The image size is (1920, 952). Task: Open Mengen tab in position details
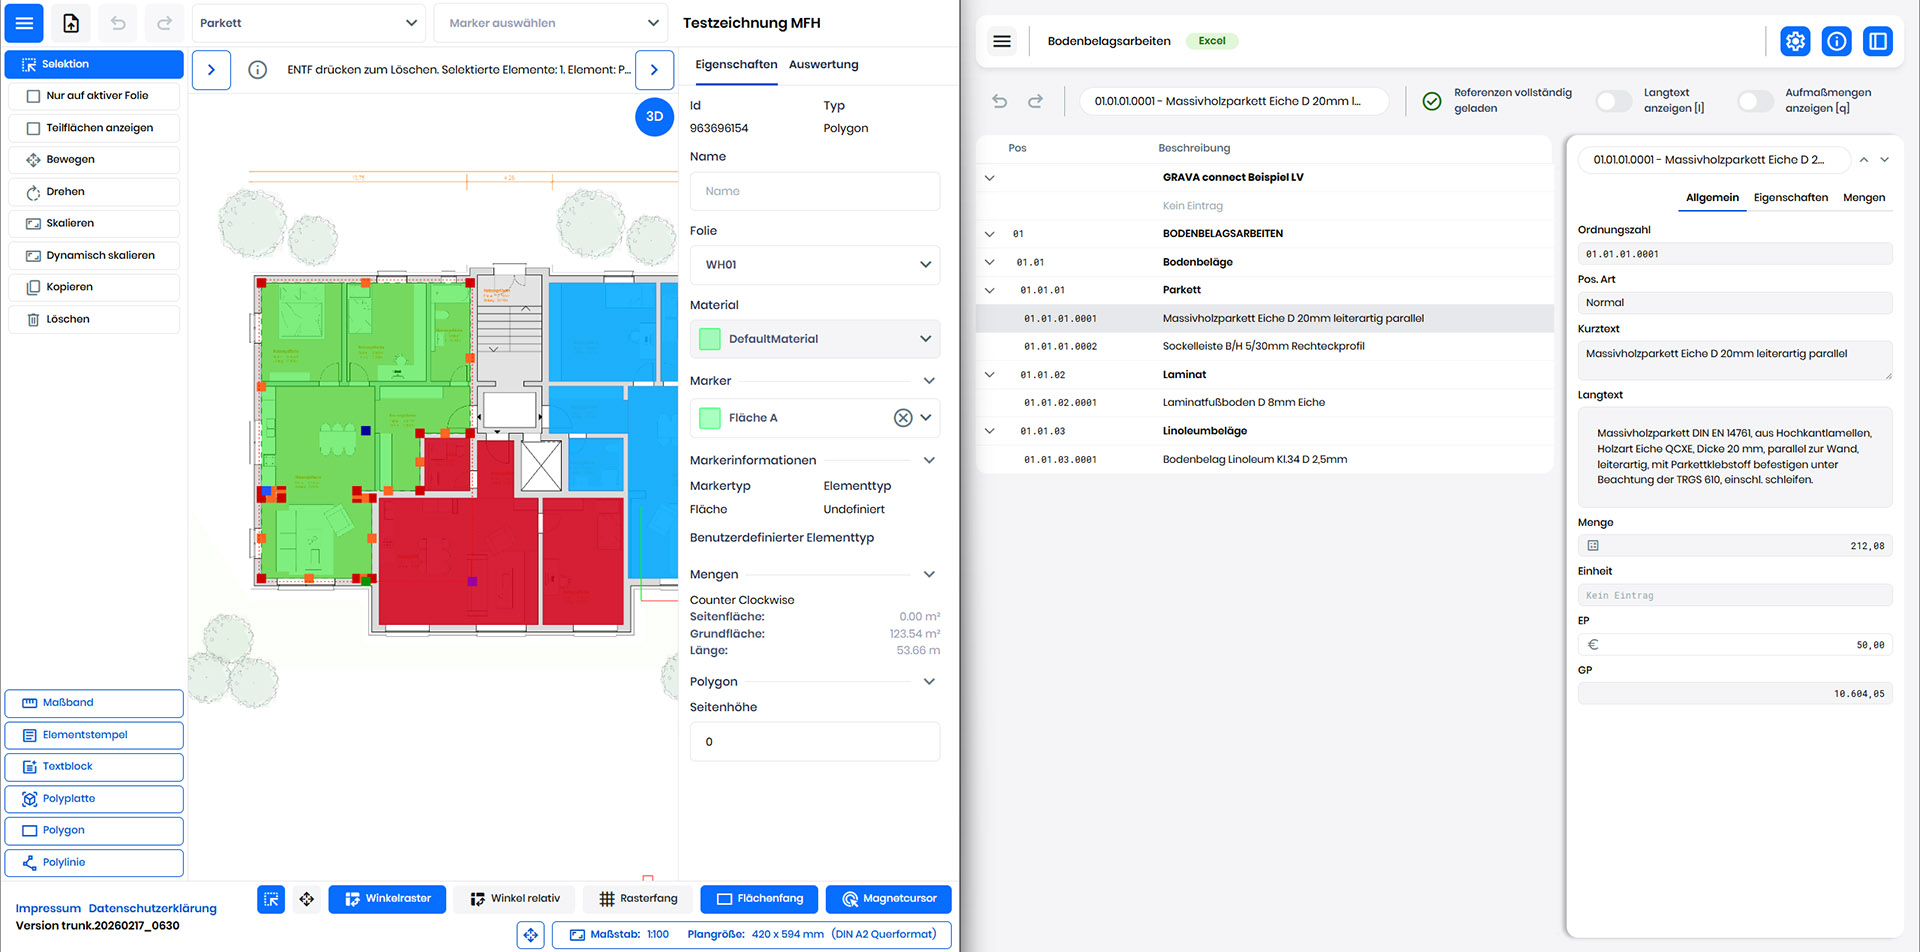click(1864, 198)
